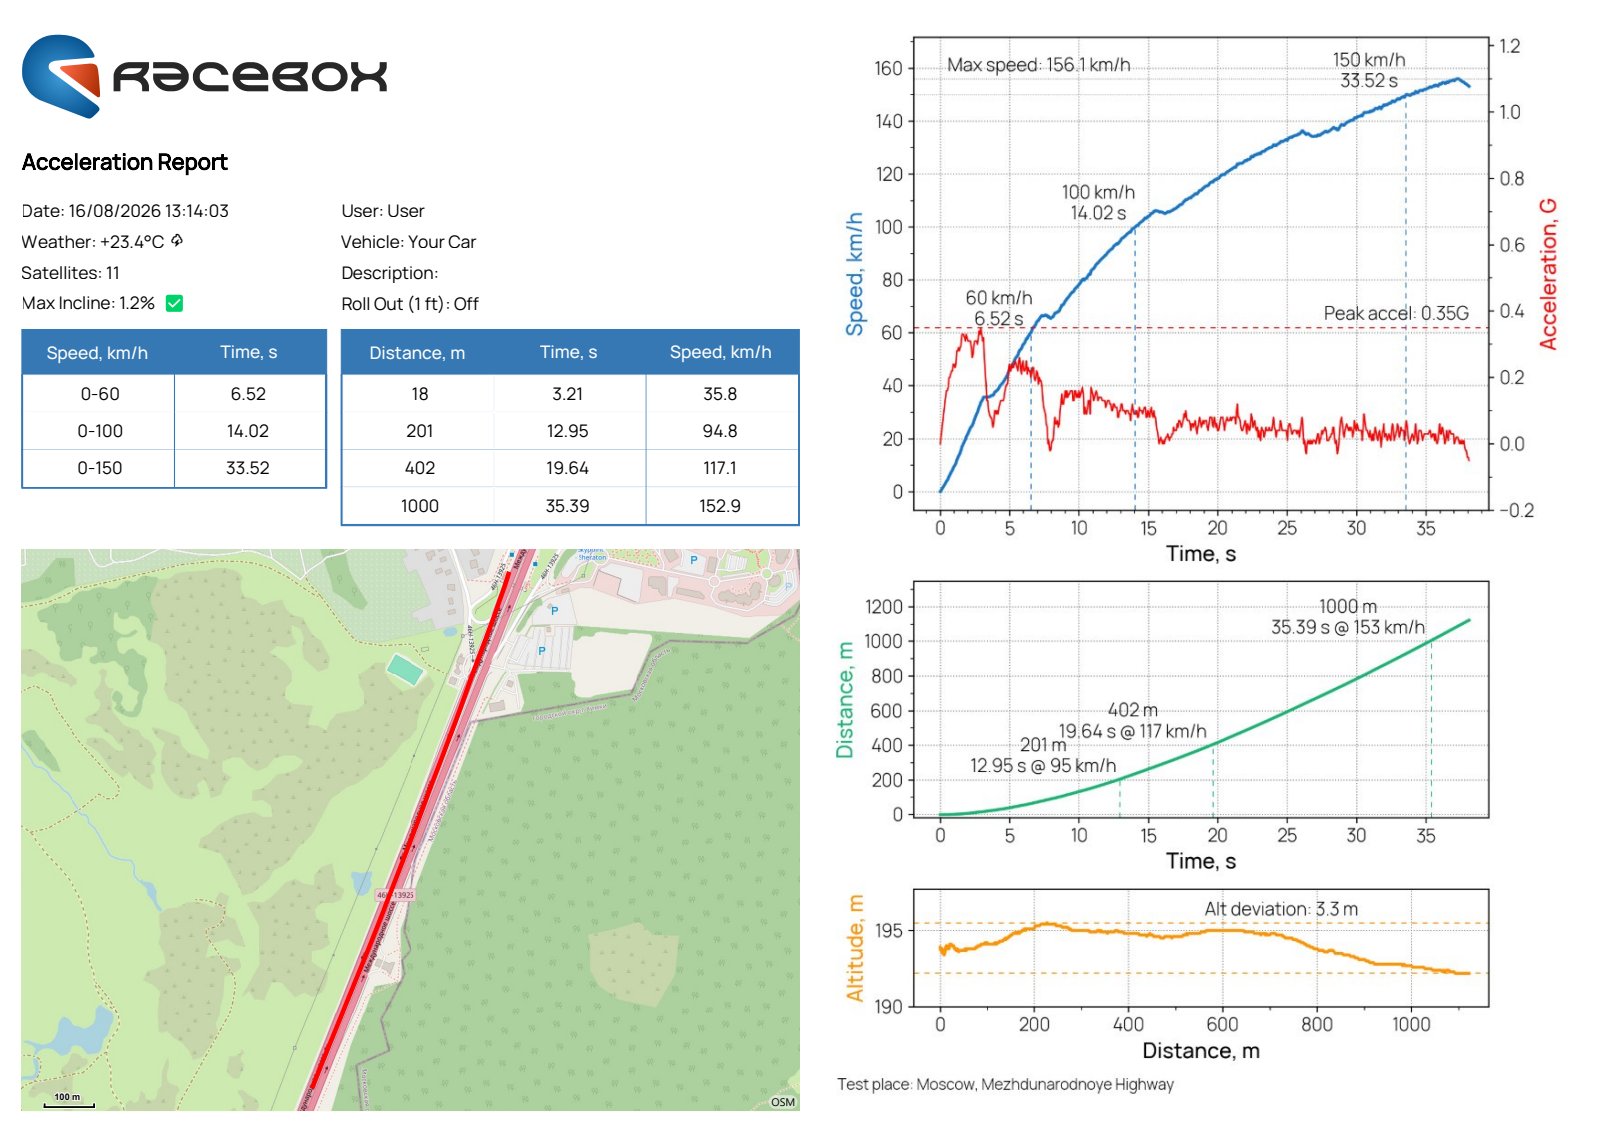The image size is (1600, 1132).
Task: Click the '12.95 s @ 95 km/h' annotation
Action: [x=1043, y=765]
